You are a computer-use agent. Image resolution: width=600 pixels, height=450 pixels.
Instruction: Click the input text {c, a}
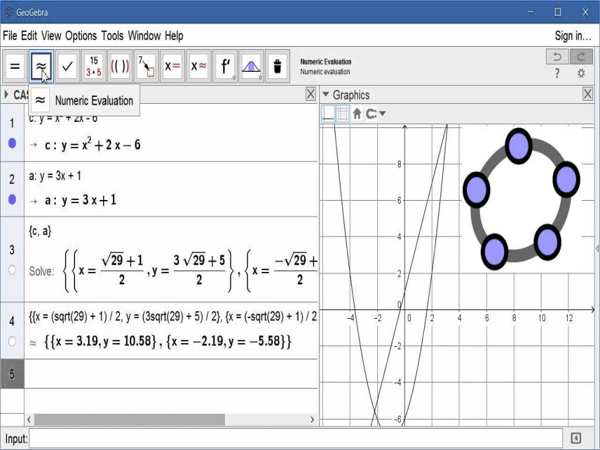[40, 231]
